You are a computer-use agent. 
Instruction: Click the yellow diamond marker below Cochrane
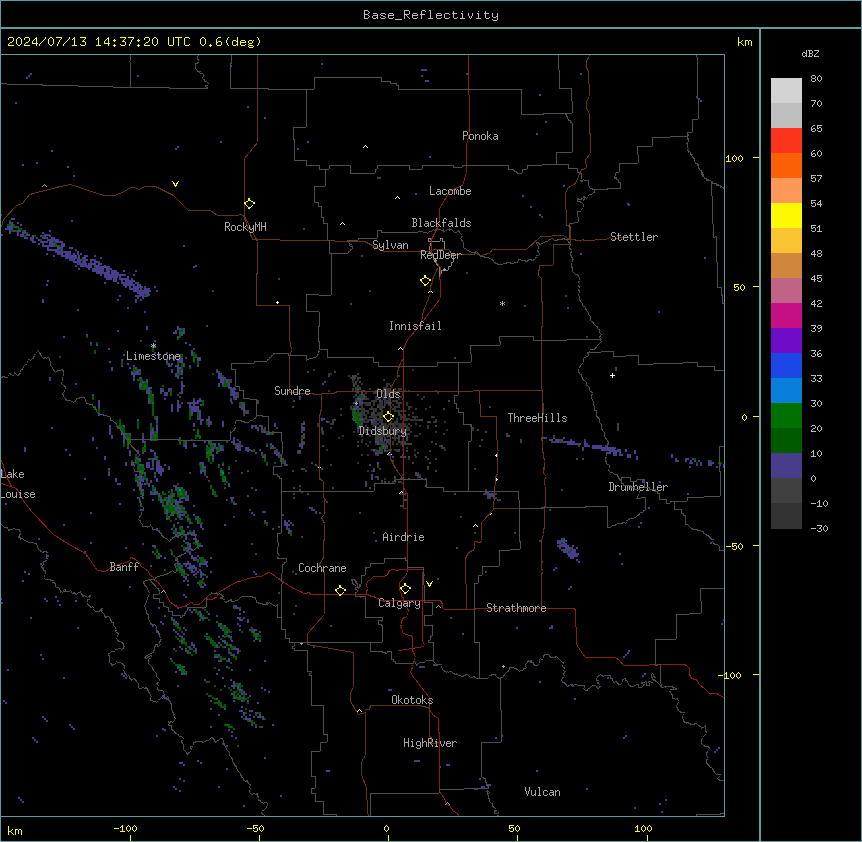[x=340, y=590]
